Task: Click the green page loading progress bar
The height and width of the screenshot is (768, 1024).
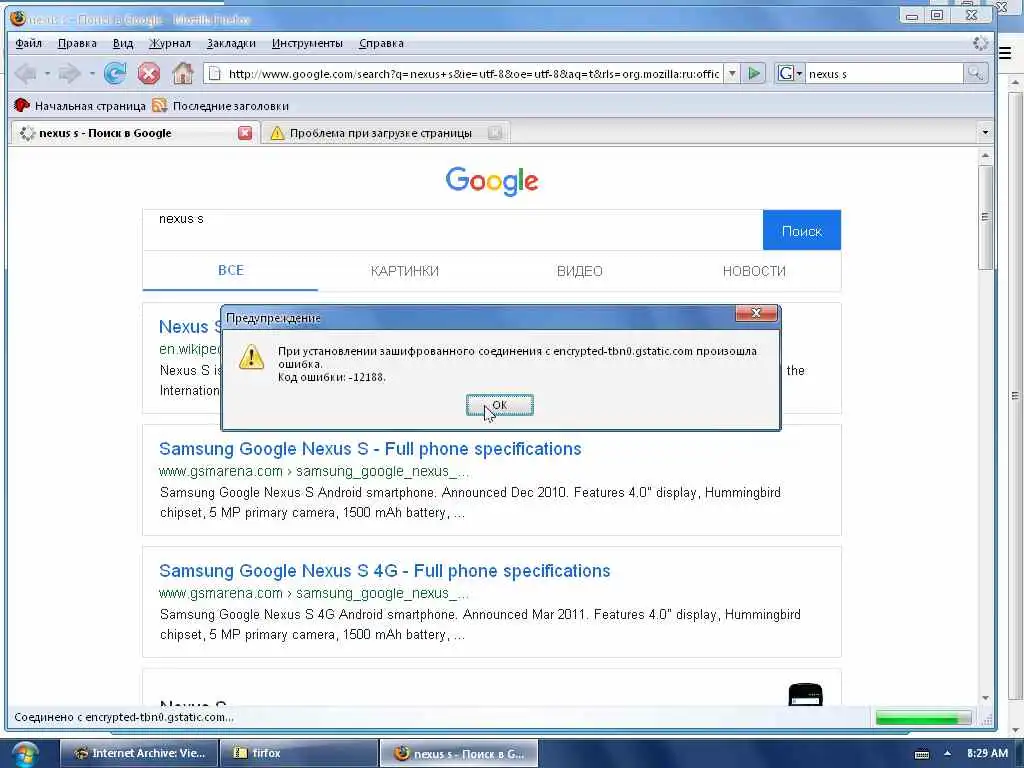Action: 923,718
